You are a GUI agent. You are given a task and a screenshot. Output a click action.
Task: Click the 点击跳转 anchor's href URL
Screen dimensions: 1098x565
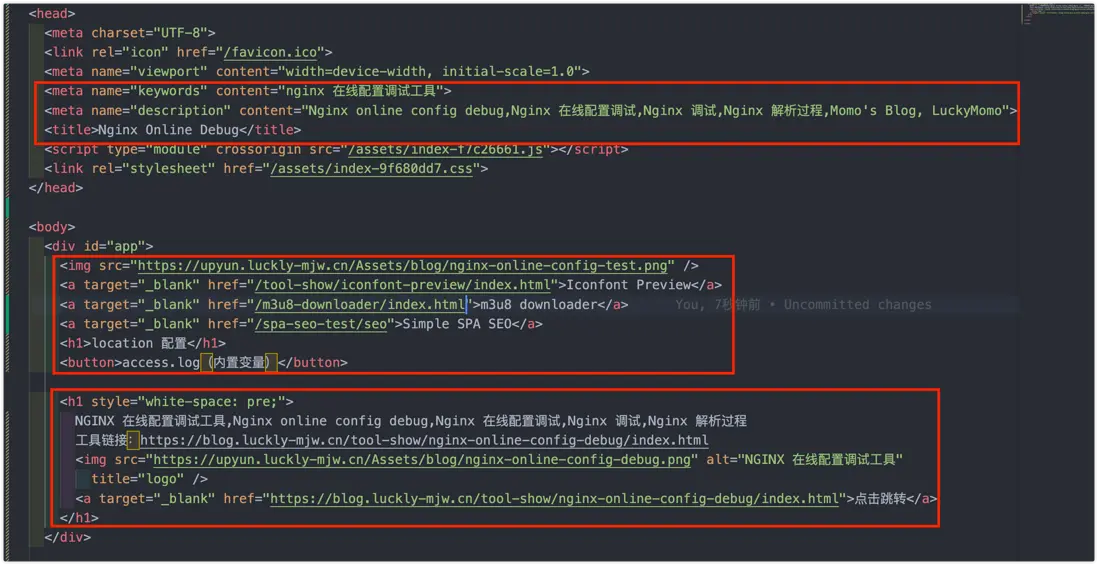click(x=555, y=499)
